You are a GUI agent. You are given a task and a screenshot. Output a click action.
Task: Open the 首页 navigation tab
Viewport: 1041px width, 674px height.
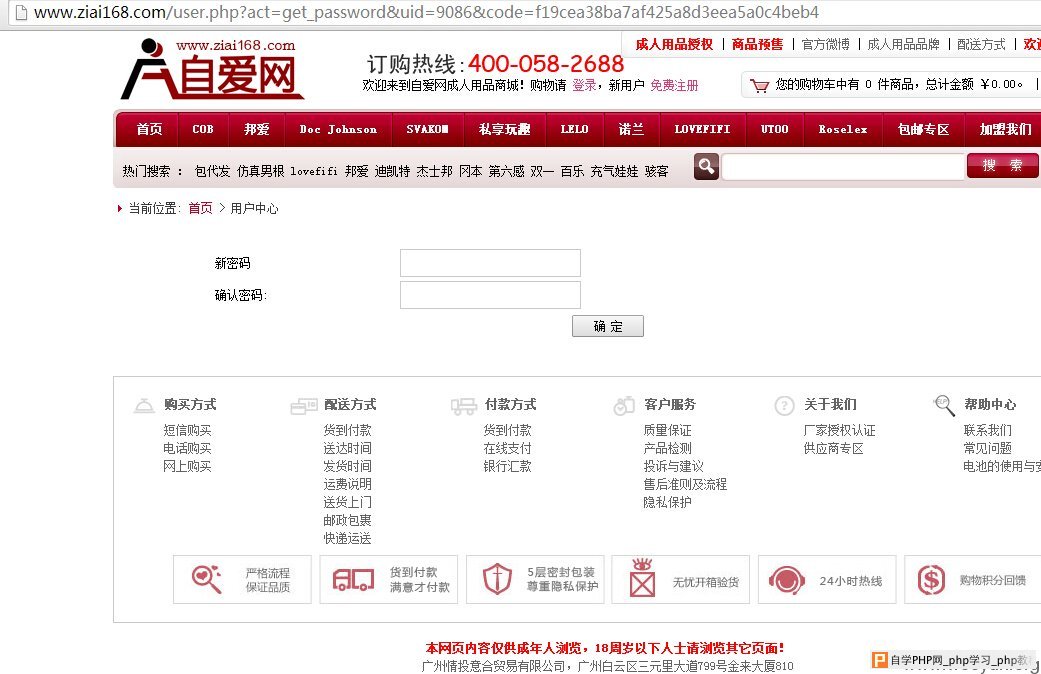pyautogui.click(x=149, y=129)
